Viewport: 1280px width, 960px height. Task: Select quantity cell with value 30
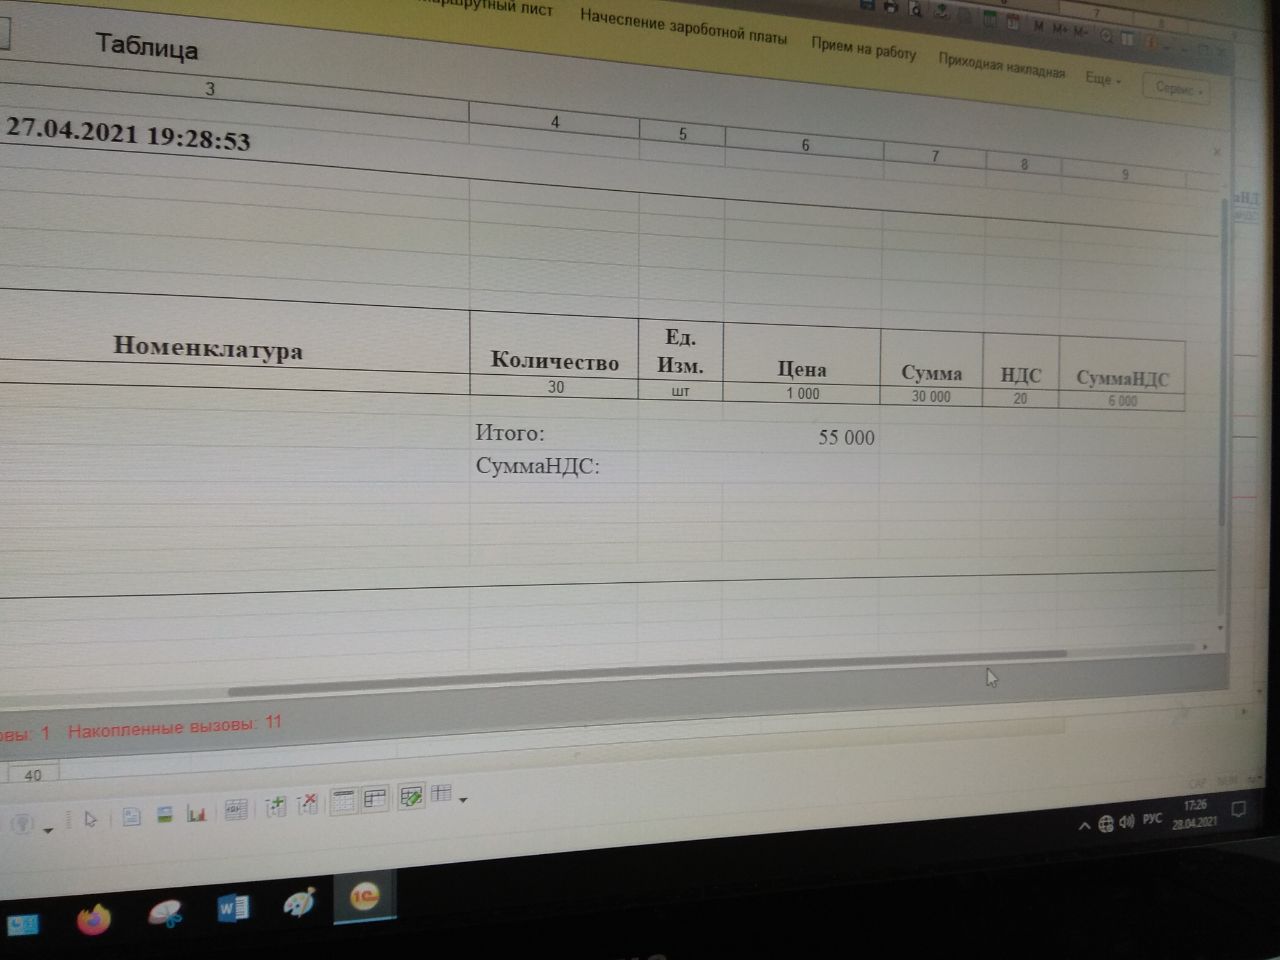tap(555, 387)
